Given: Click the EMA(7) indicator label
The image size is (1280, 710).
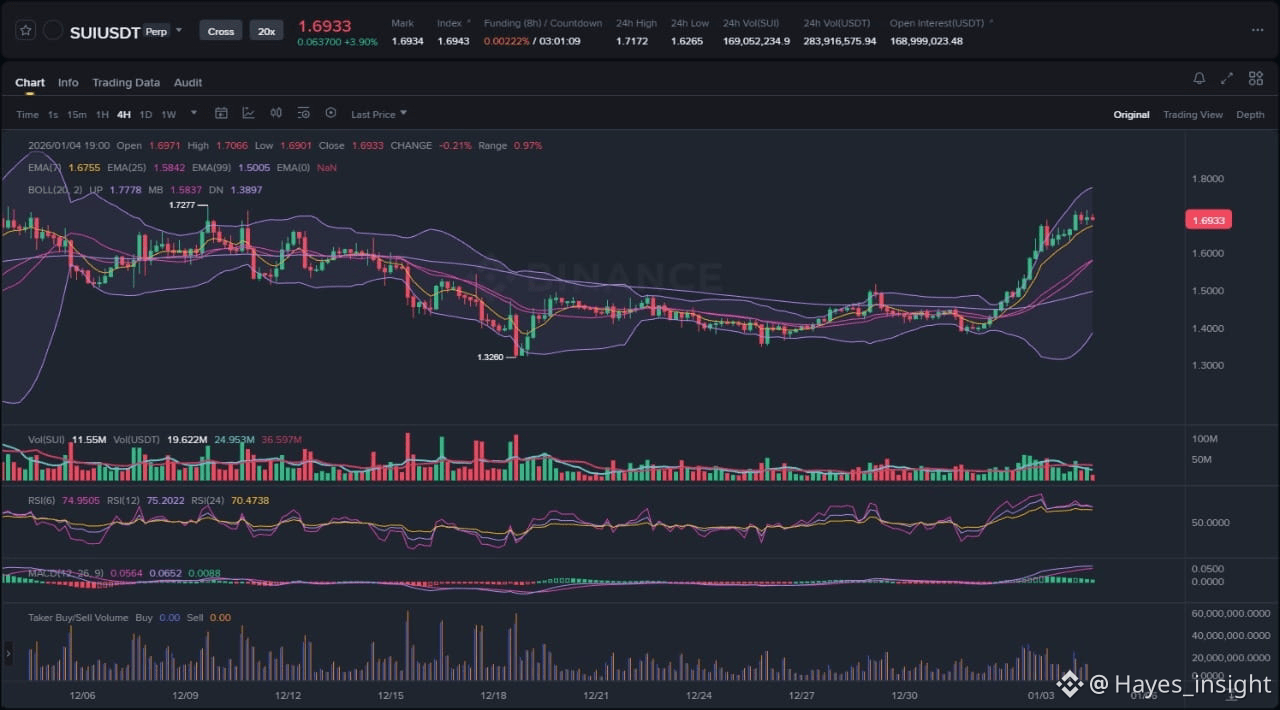Looking at the screenshot, I should pos(46,168).
